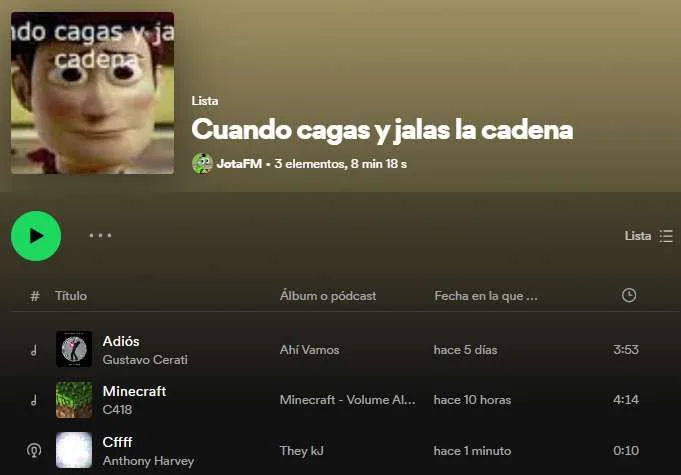Open the Lista view options dropdown
681x475 pixels.
(x=648, y=236)
